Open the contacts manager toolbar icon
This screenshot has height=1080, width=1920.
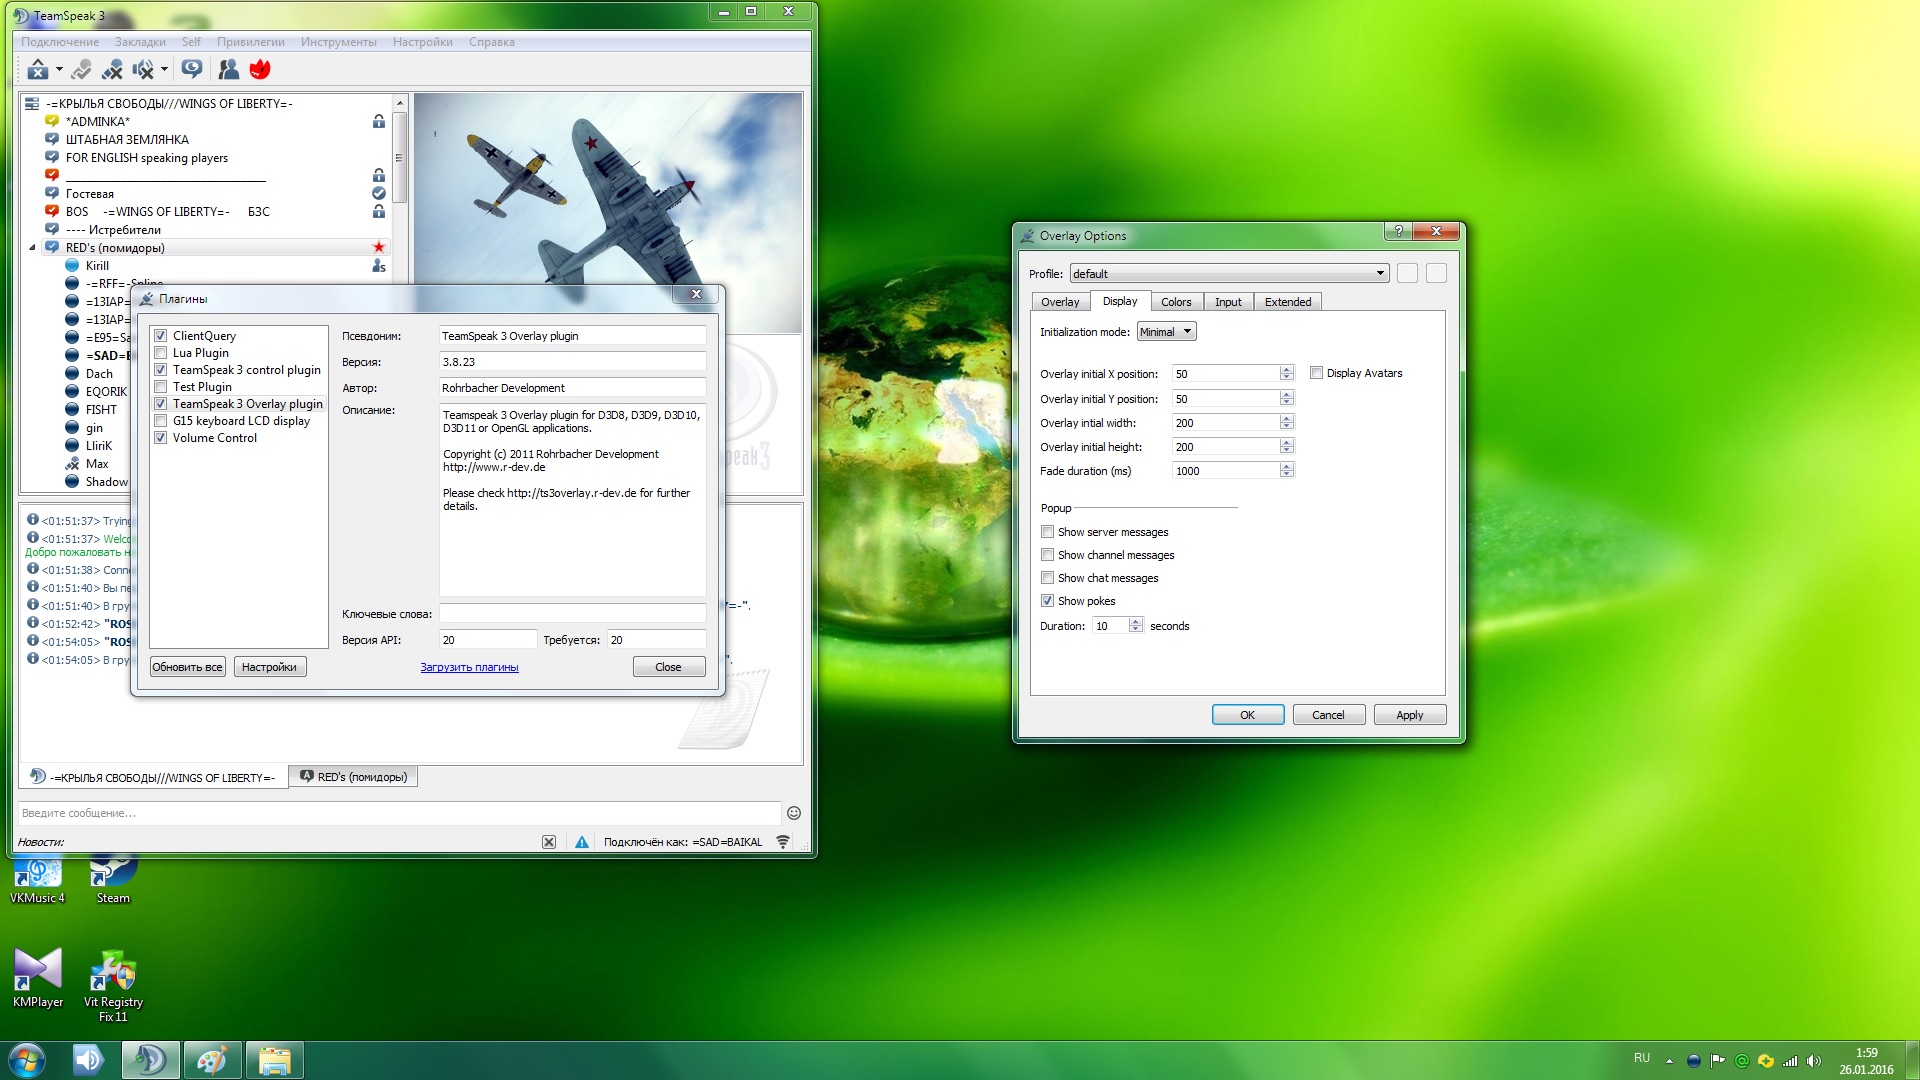[x=229, y=69]
